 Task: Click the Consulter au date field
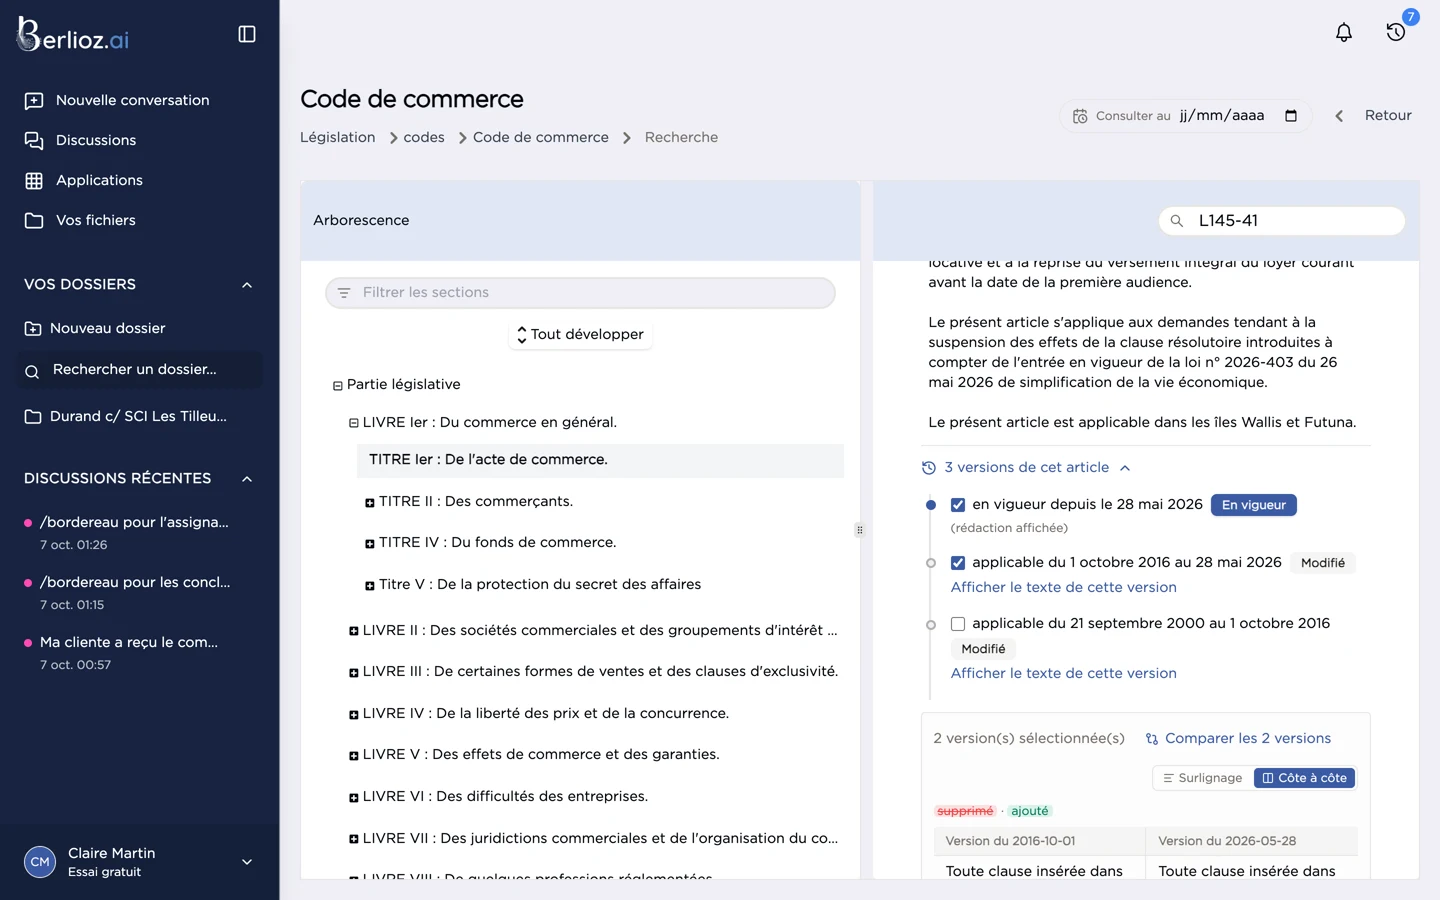[x=1185, y=116]
